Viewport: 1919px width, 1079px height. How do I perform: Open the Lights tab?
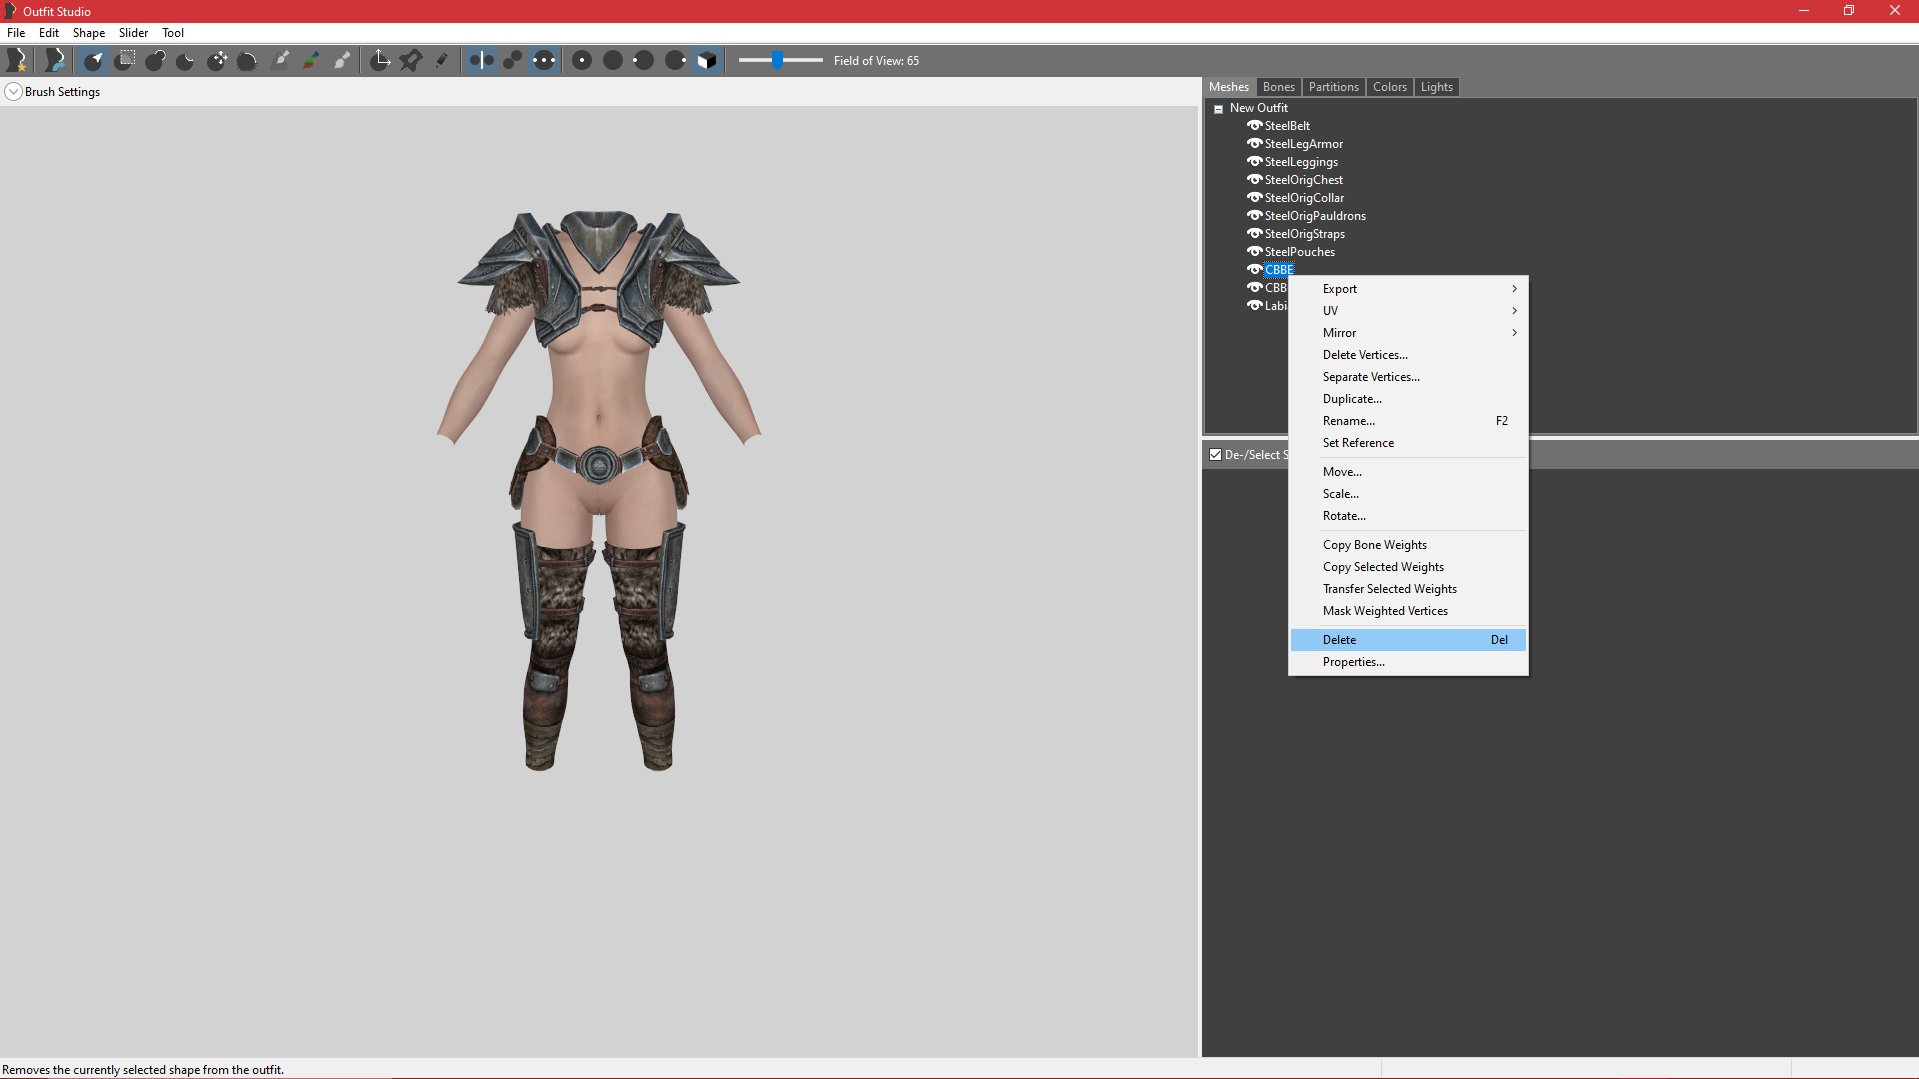point(1436,87)
